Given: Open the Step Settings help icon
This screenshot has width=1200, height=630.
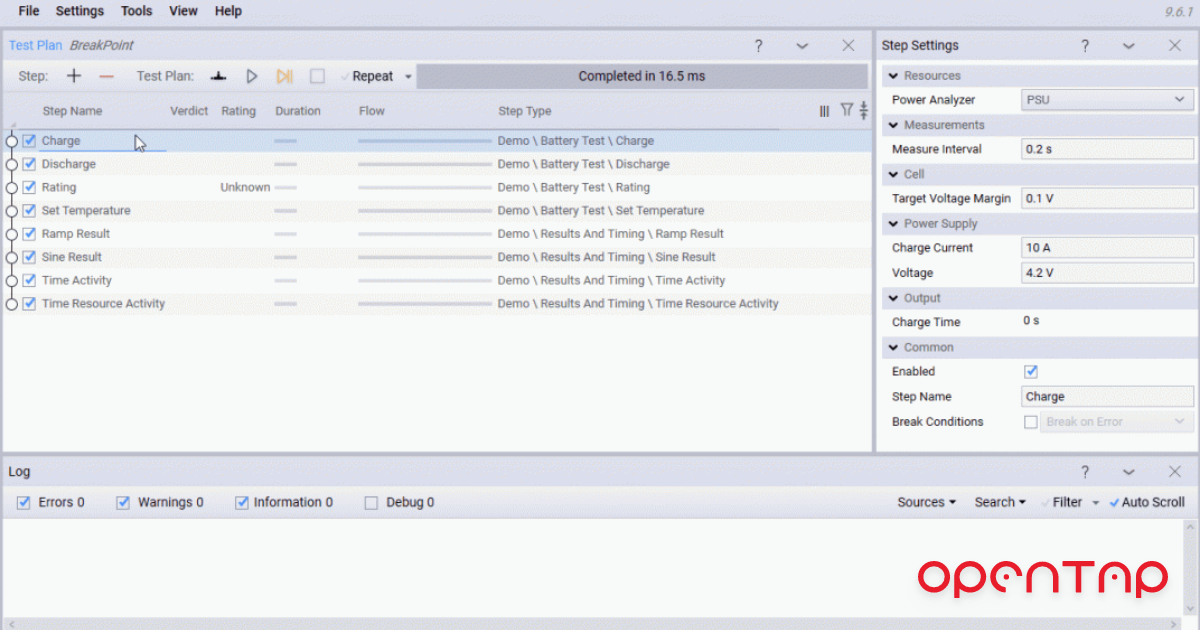Looking at the screenshot, I should pyautogui.click(x=1085, y=45).
